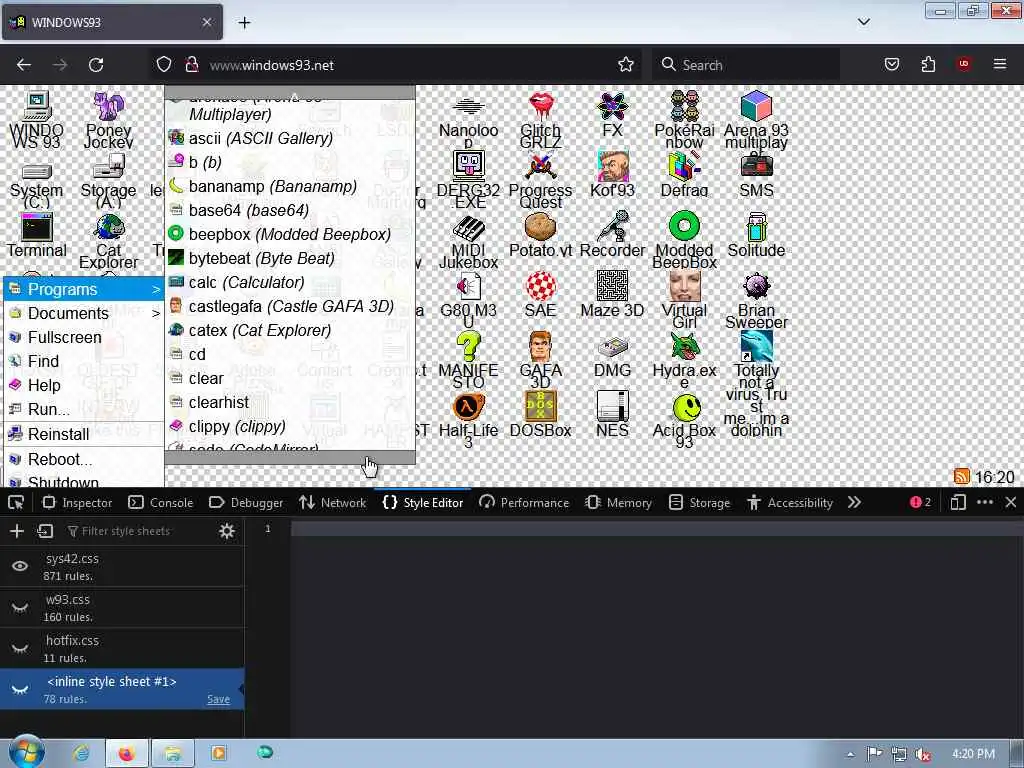Open the MANIFESTO question mark icon
The width and height of the screenshot is (1024, 768).
469,361
